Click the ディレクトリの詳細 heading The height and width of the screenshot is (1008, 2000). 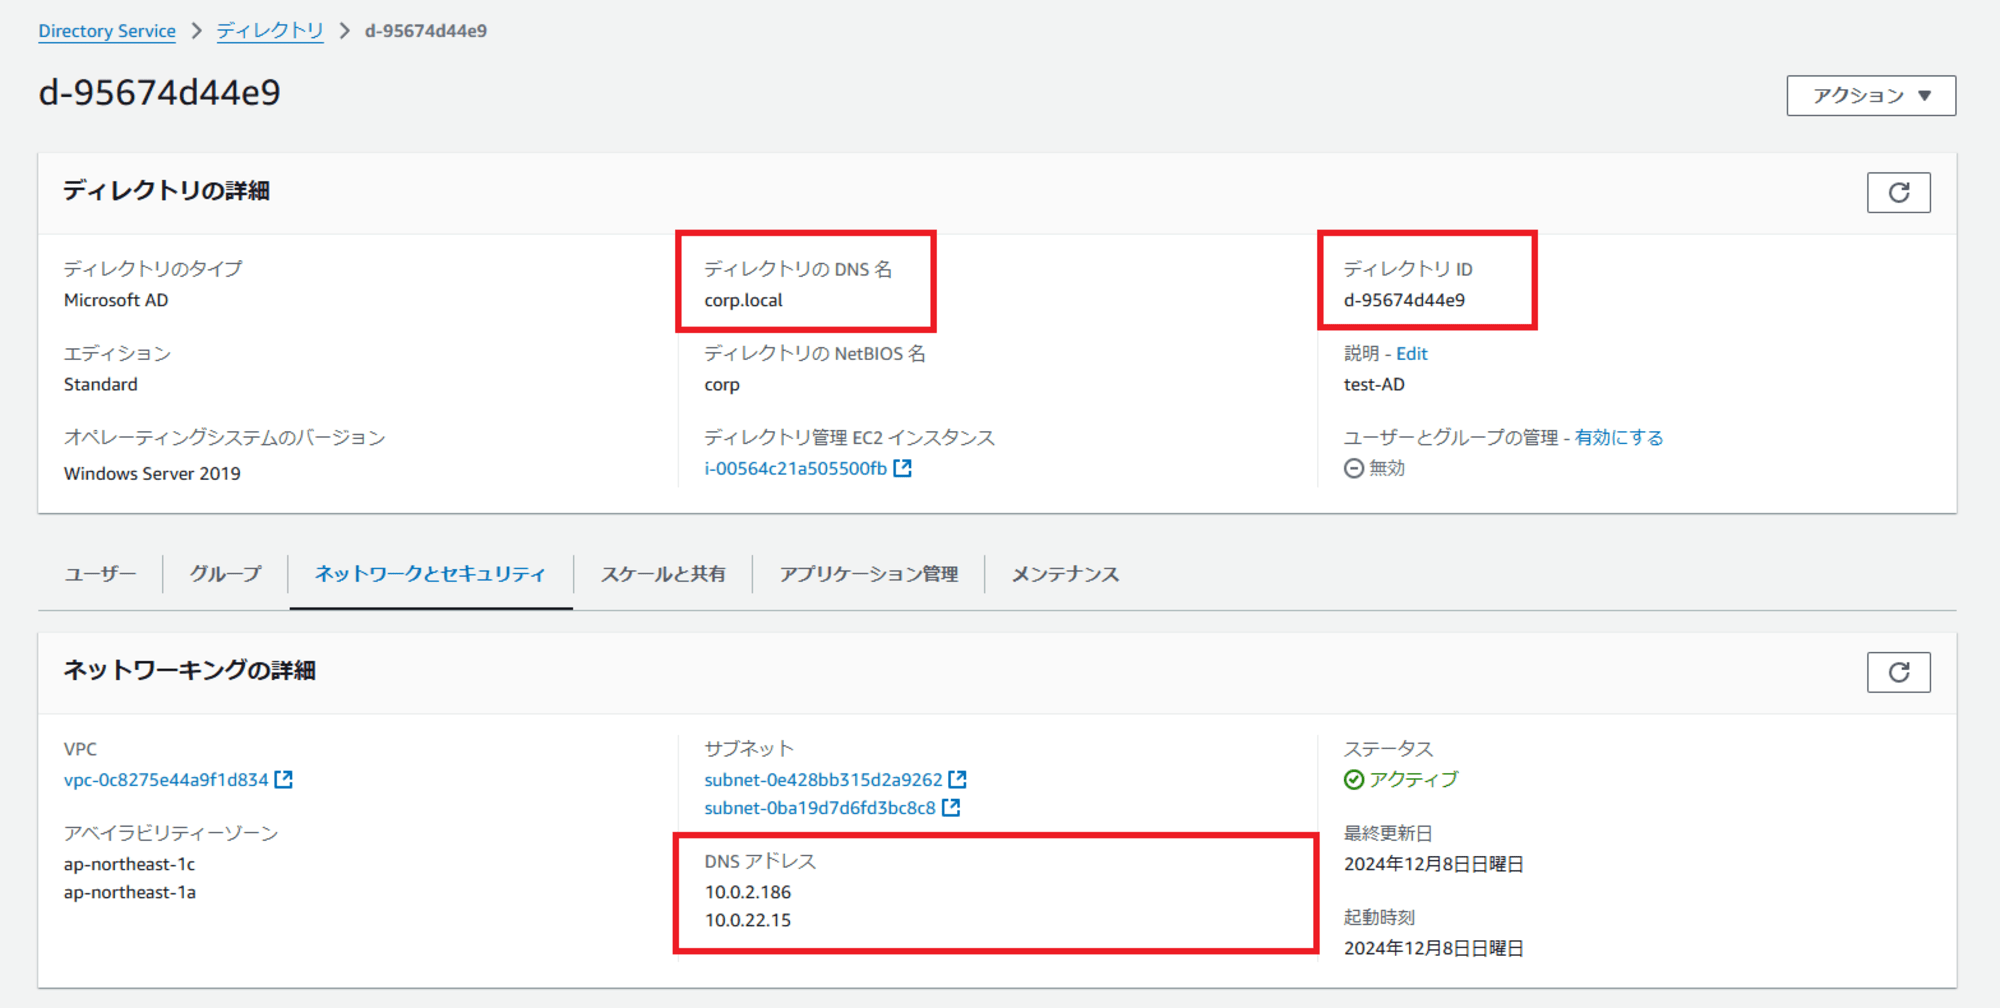pos(166,190)
